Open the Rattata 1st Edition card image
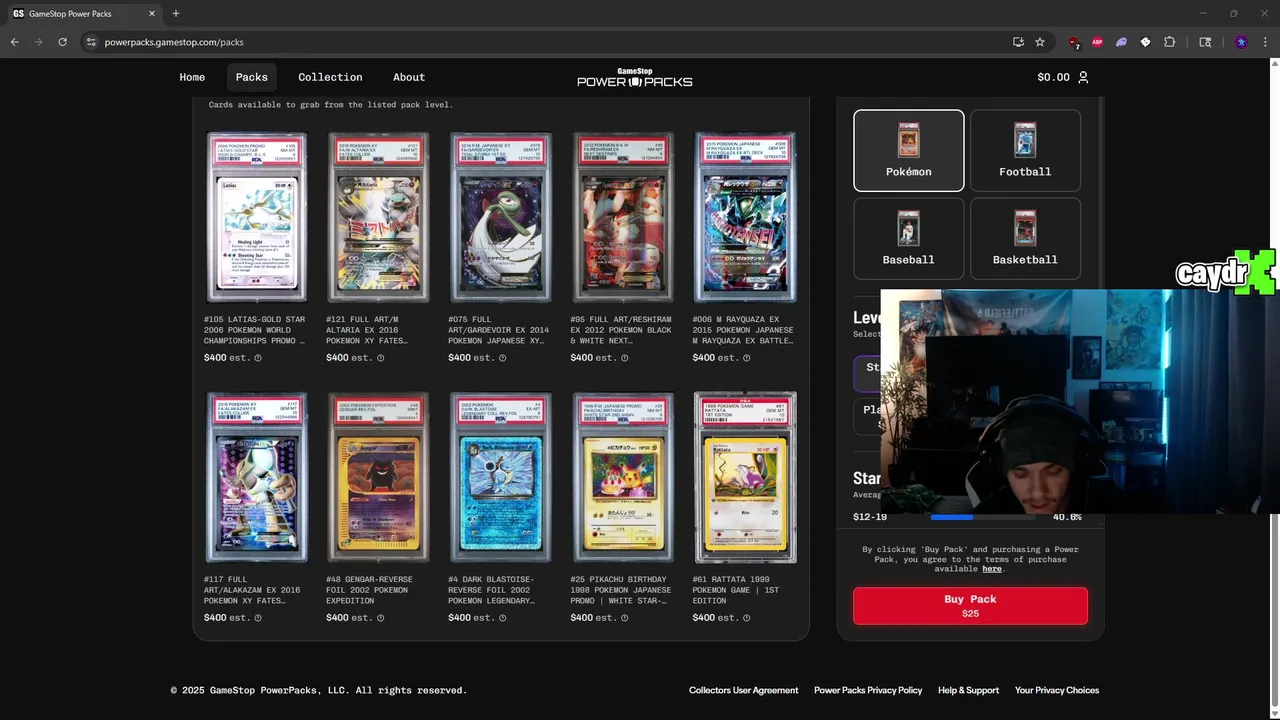The image size is (1280, 720). point(745,477)
